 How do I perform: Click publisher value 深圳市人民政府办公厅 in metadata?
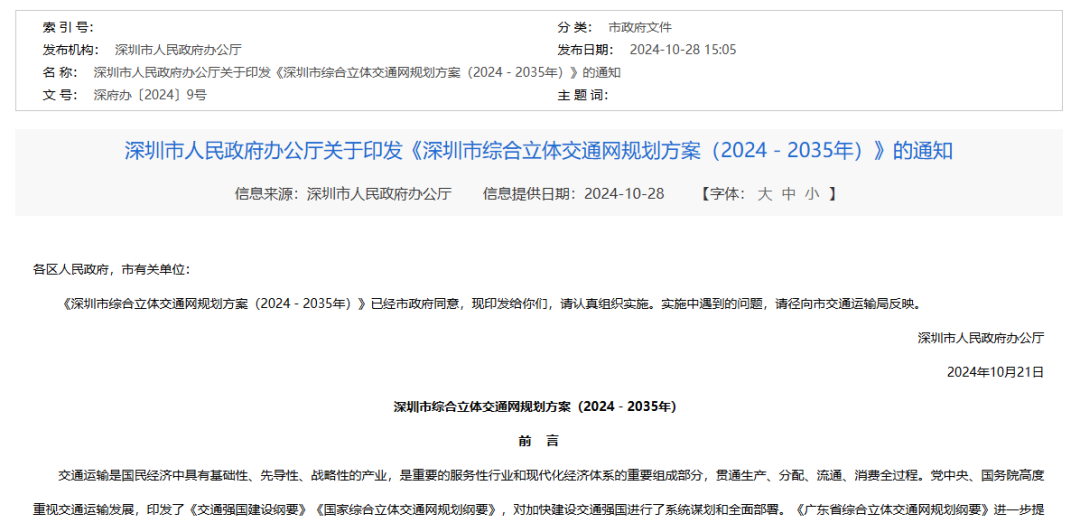178,50
